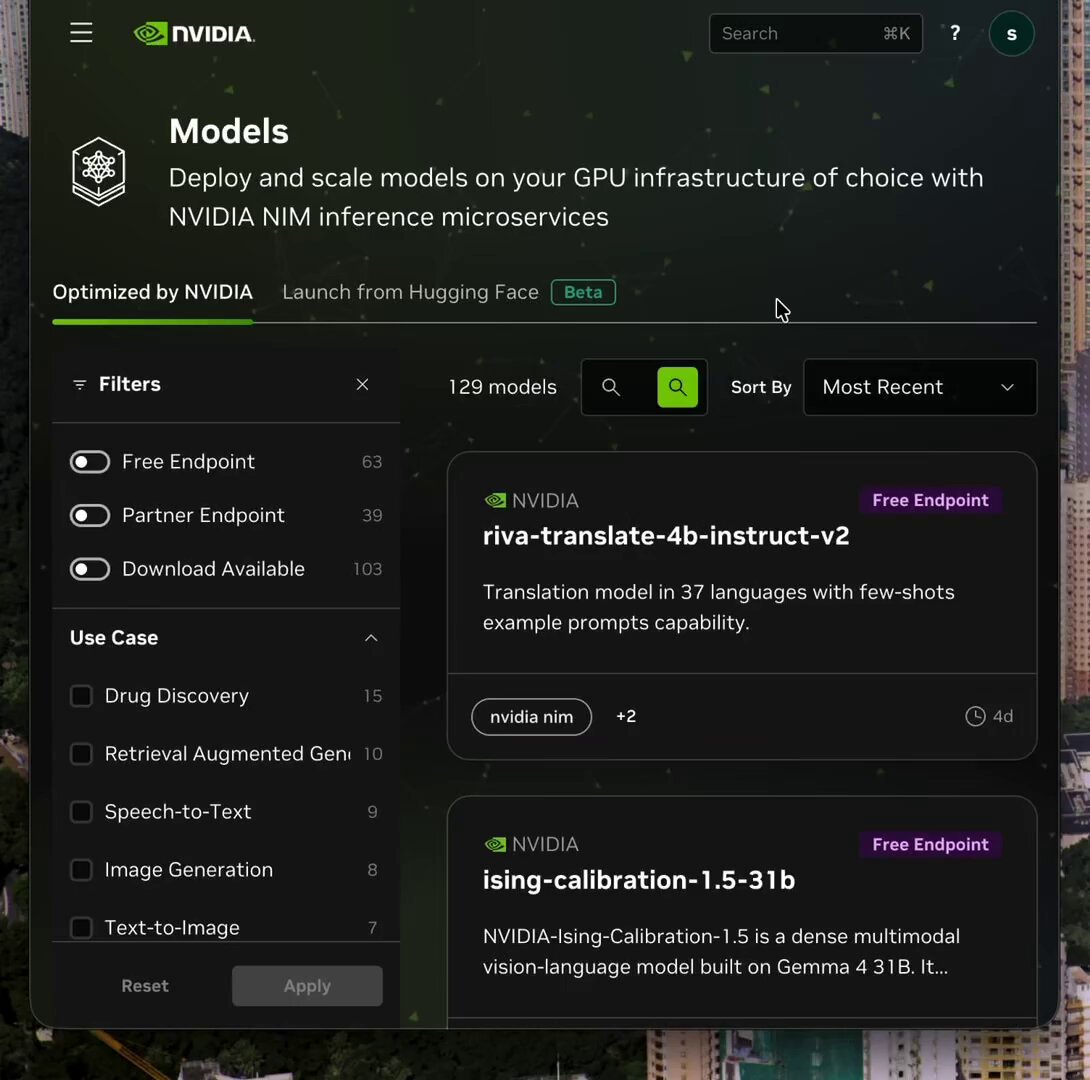The width and height of the screenshot is (1090, 1080).
Task: Collapse the Use Case section
Action: click(x=371, y=637)
